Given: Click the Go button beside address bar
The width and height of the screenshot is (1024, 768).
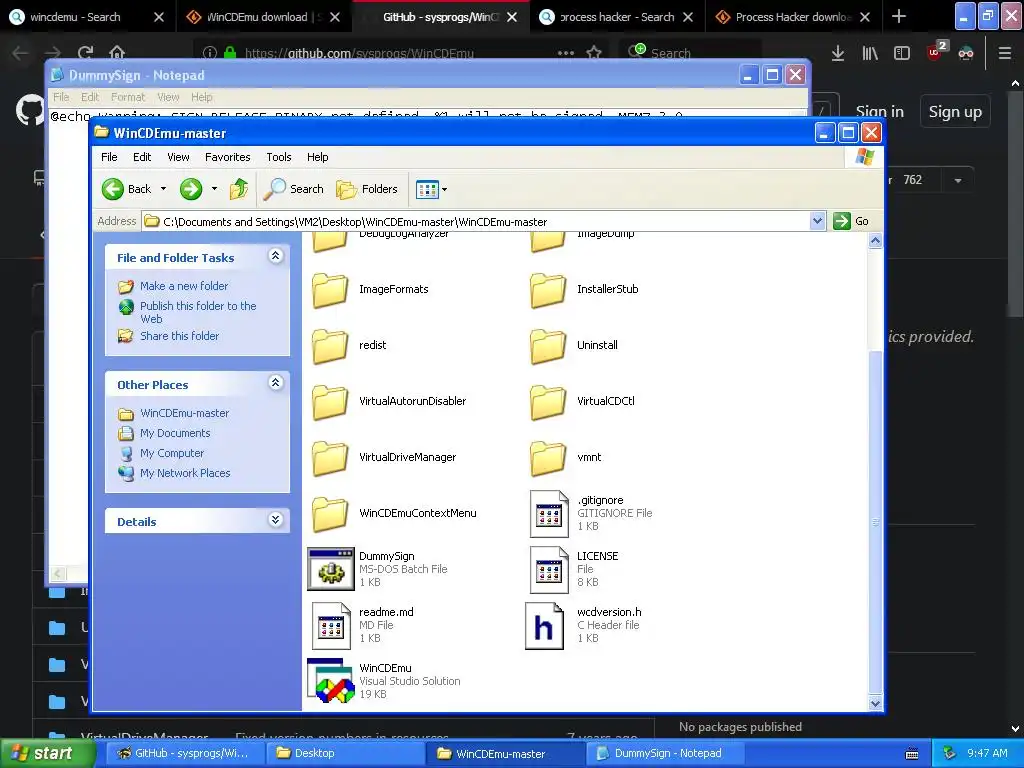Looking at the screenshot, I should (x=851, y=221).
